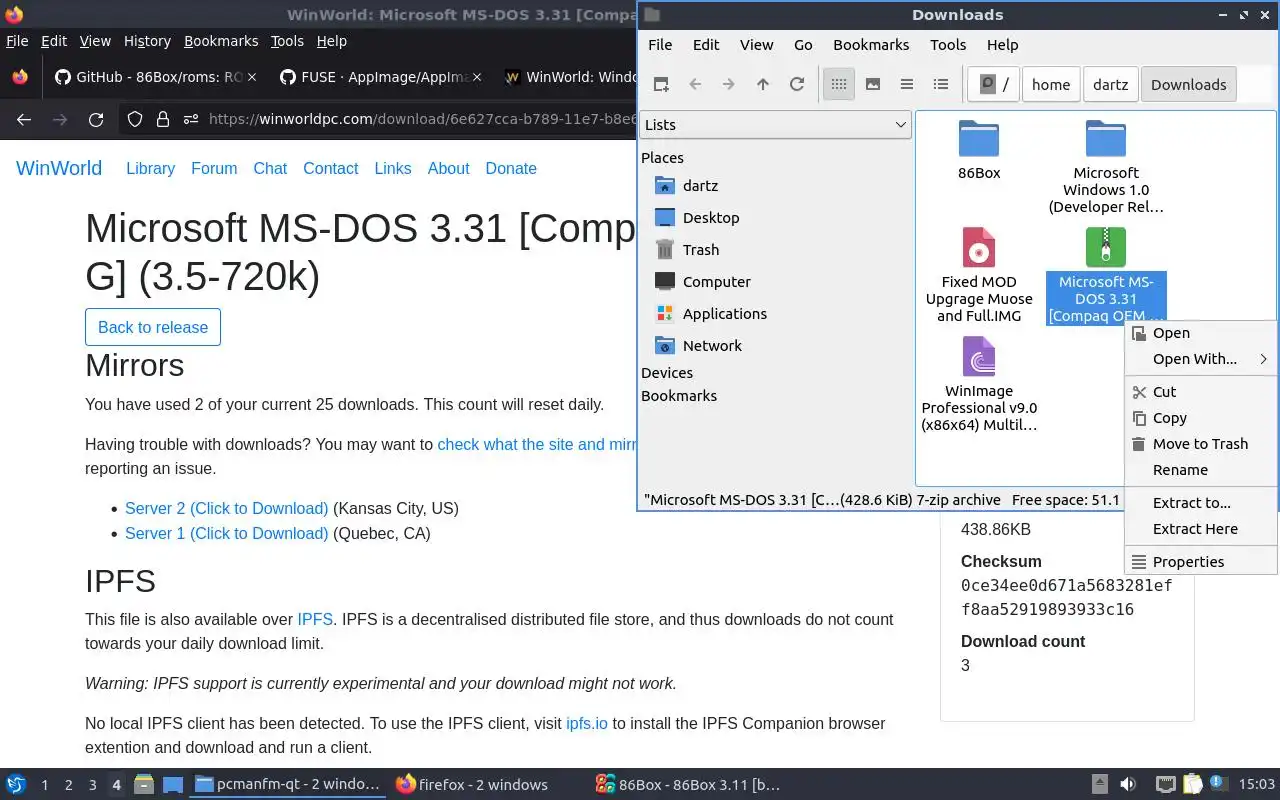The width and height of the screenshot is (1280, 800).
Task: Click Server 2 (Click to Download) link
Action: coord(226,508)
